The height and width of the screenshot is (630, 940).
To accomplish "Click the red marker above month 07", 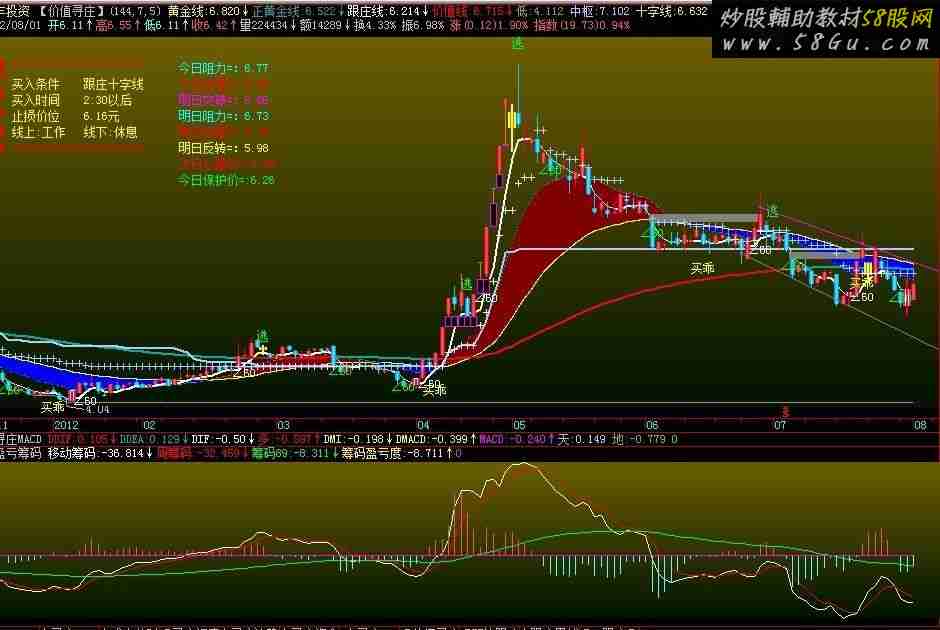I will point(786,410).
